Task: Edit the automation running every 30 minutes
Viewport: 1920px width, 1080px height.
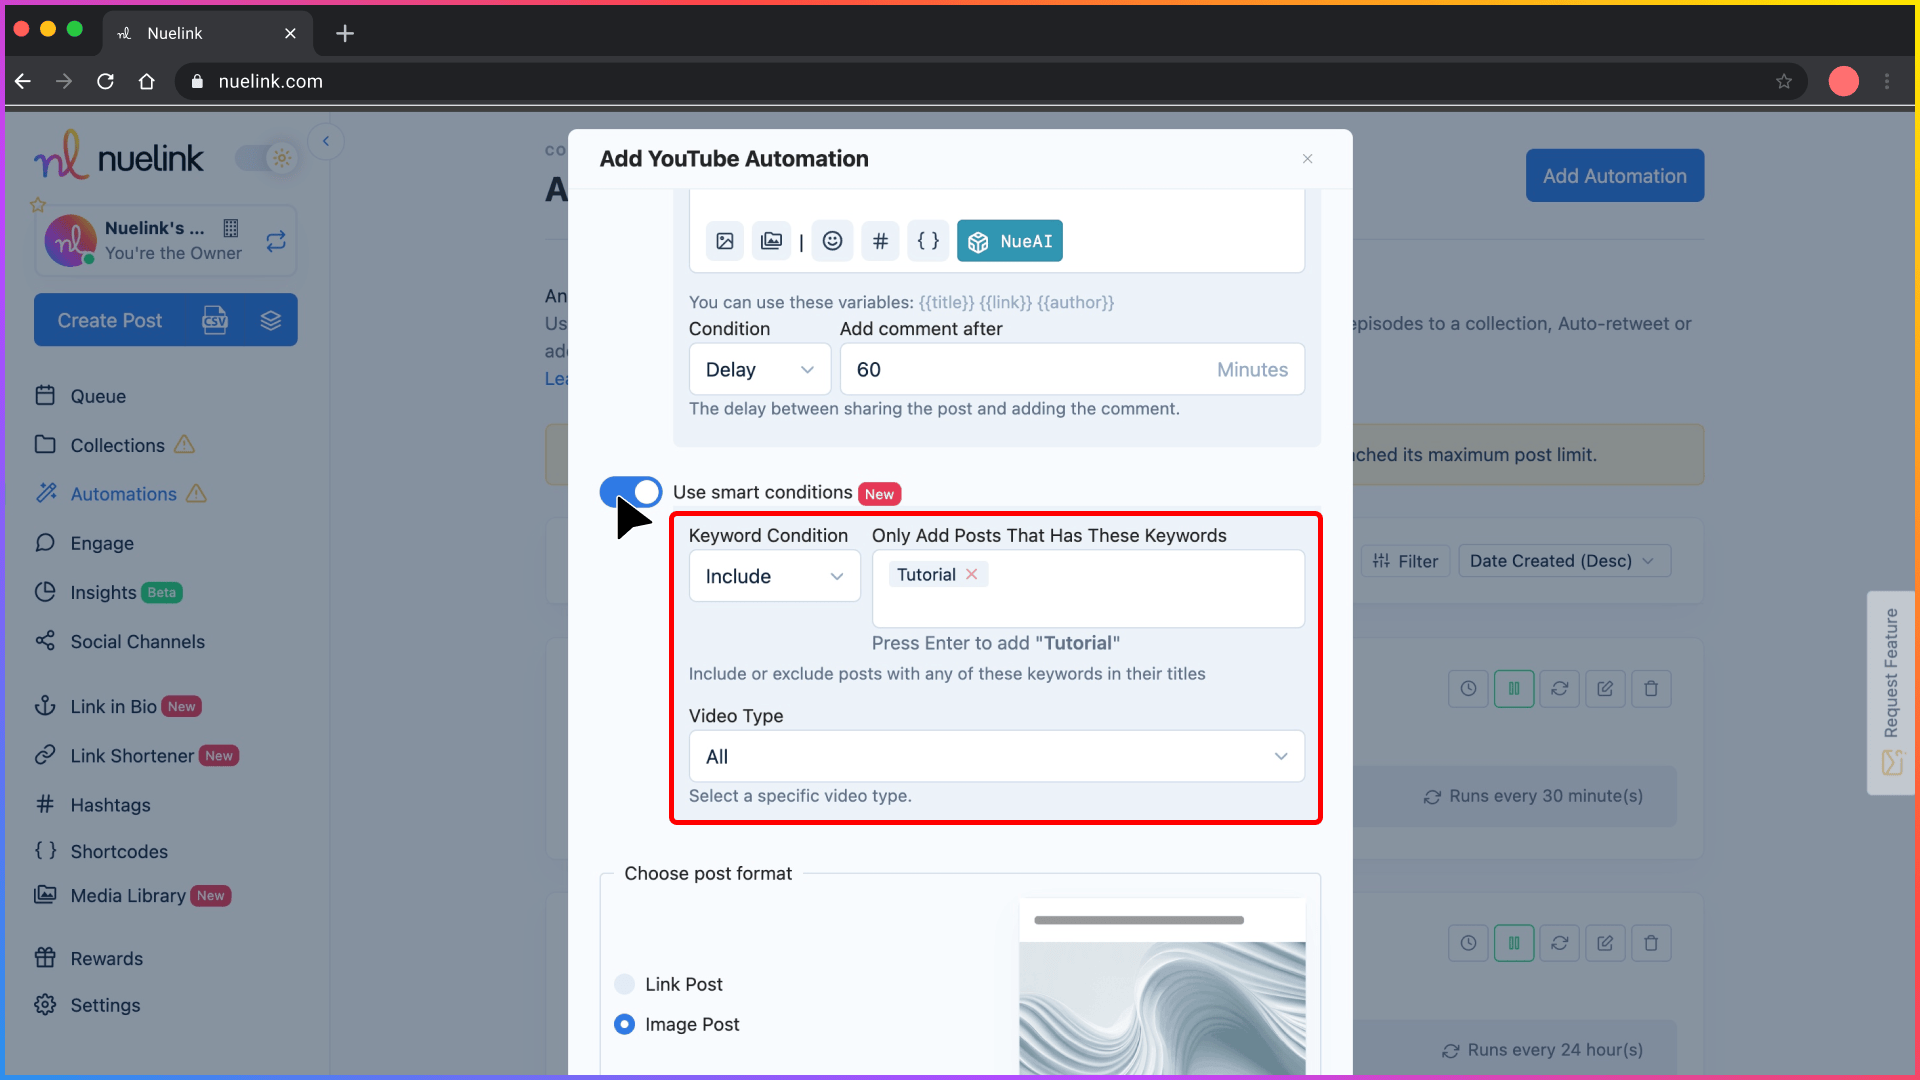Action: (1605, 689)
